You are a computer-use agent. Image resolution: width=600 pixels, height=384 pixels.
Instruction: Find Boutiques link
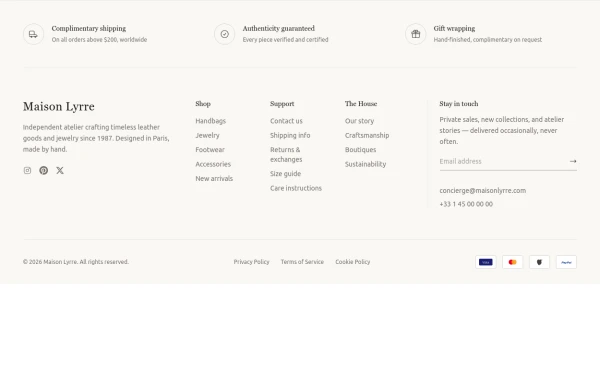(x=360, y=150)
